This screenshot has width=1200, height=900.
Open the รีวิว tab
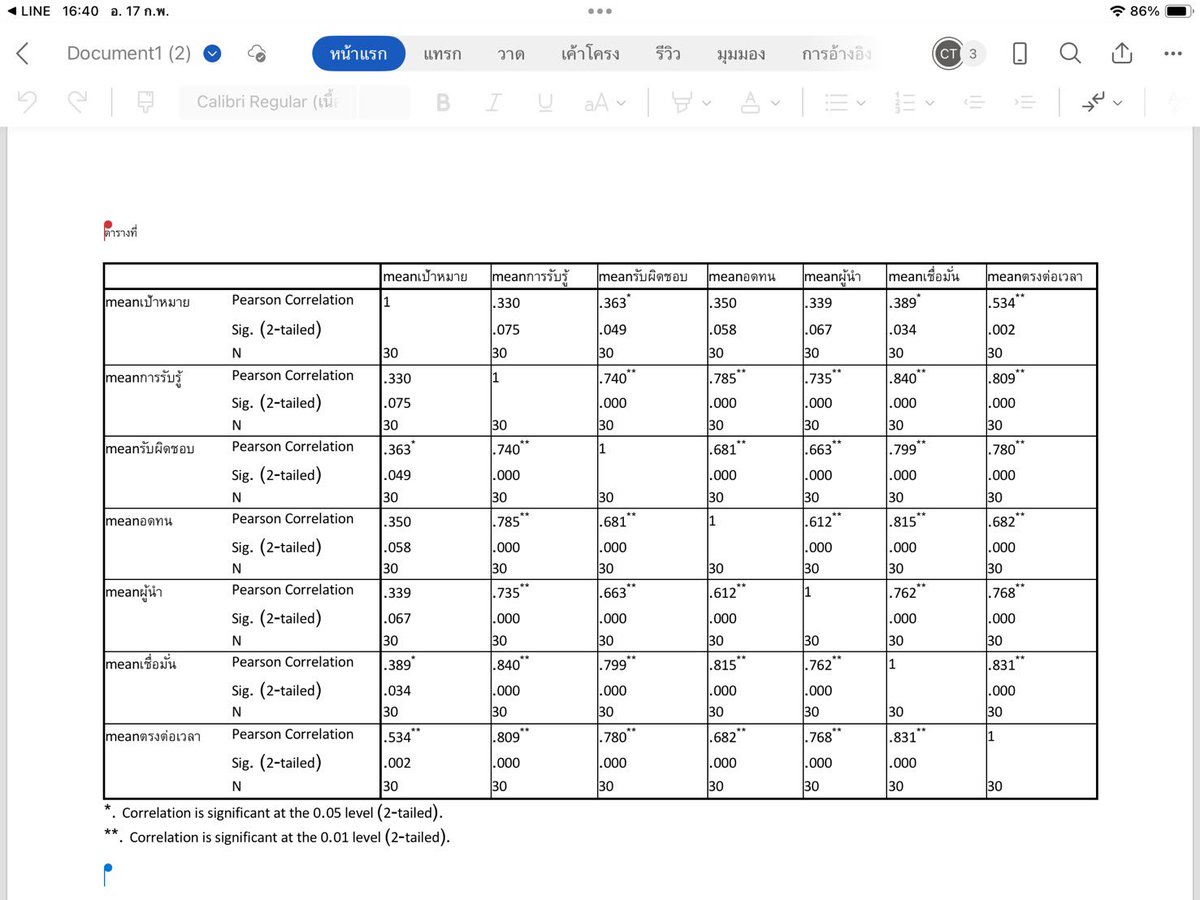668,54
